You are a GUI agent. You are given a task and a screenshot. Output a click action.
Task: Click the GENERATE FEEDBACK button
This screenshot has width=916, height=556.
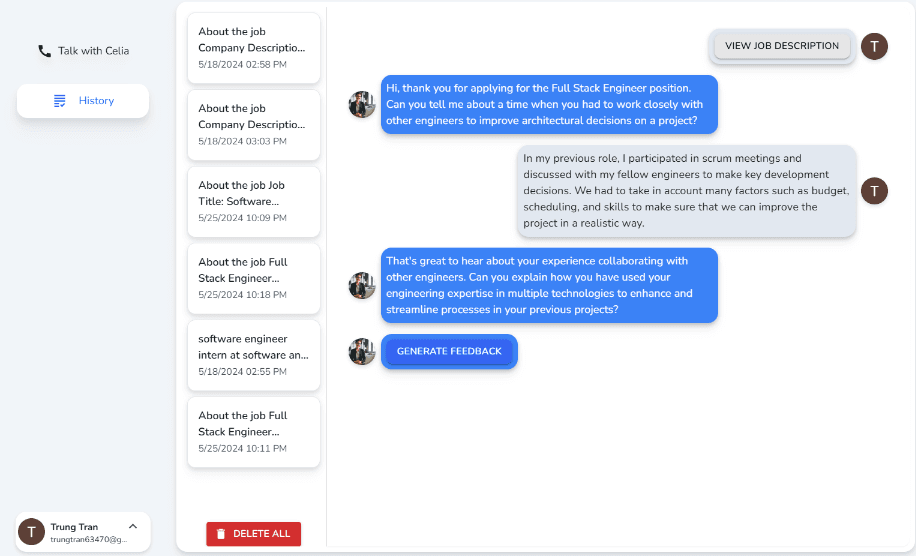[449, 351]
